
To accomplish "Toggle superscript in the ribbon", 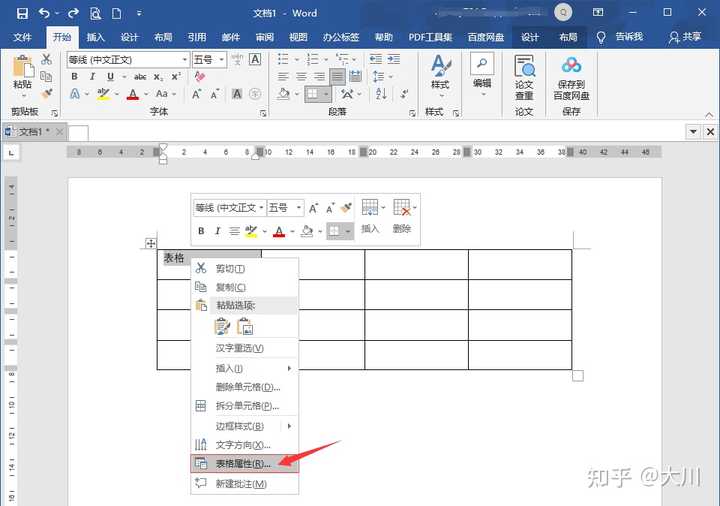I will pyautogui.click(x=176, y=77).
